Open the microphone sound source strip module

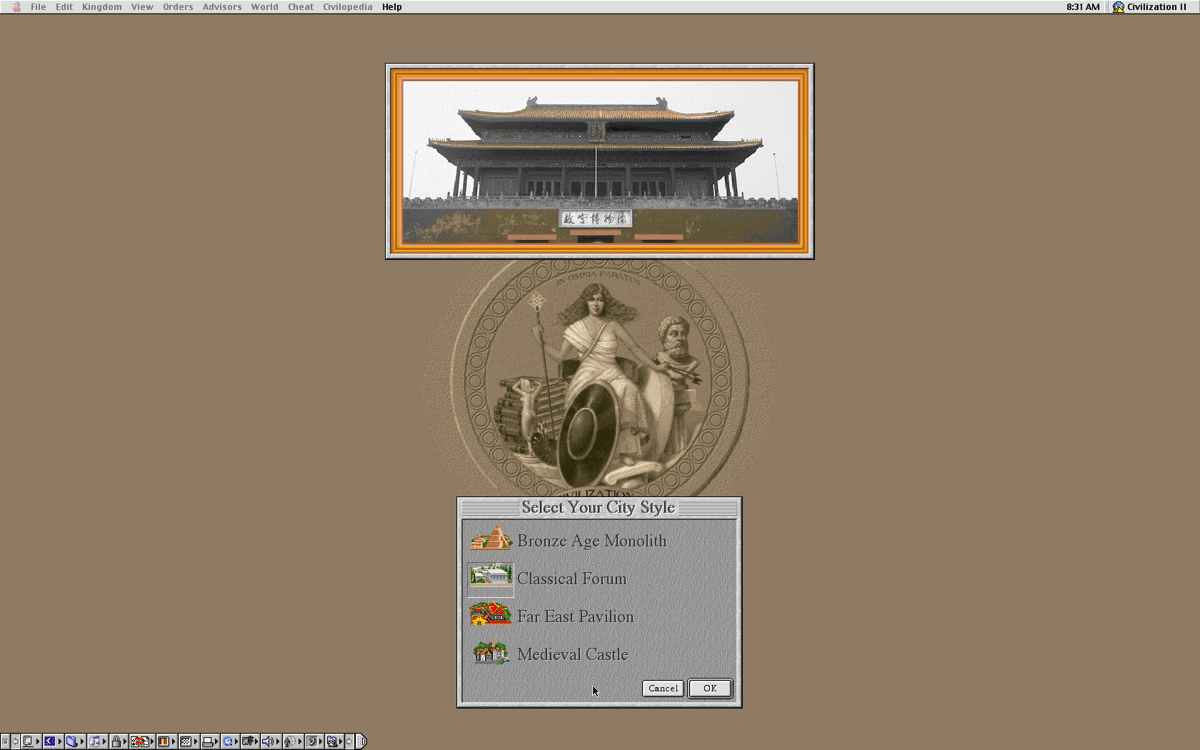point(292,741)
